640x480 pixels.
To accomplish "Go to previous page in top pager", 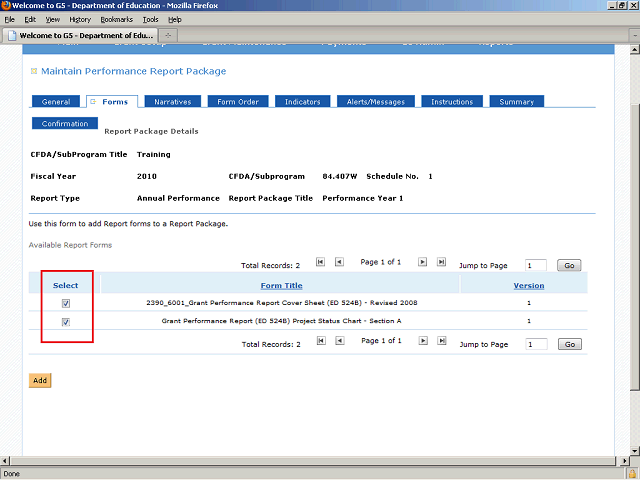I will [339, 262].
